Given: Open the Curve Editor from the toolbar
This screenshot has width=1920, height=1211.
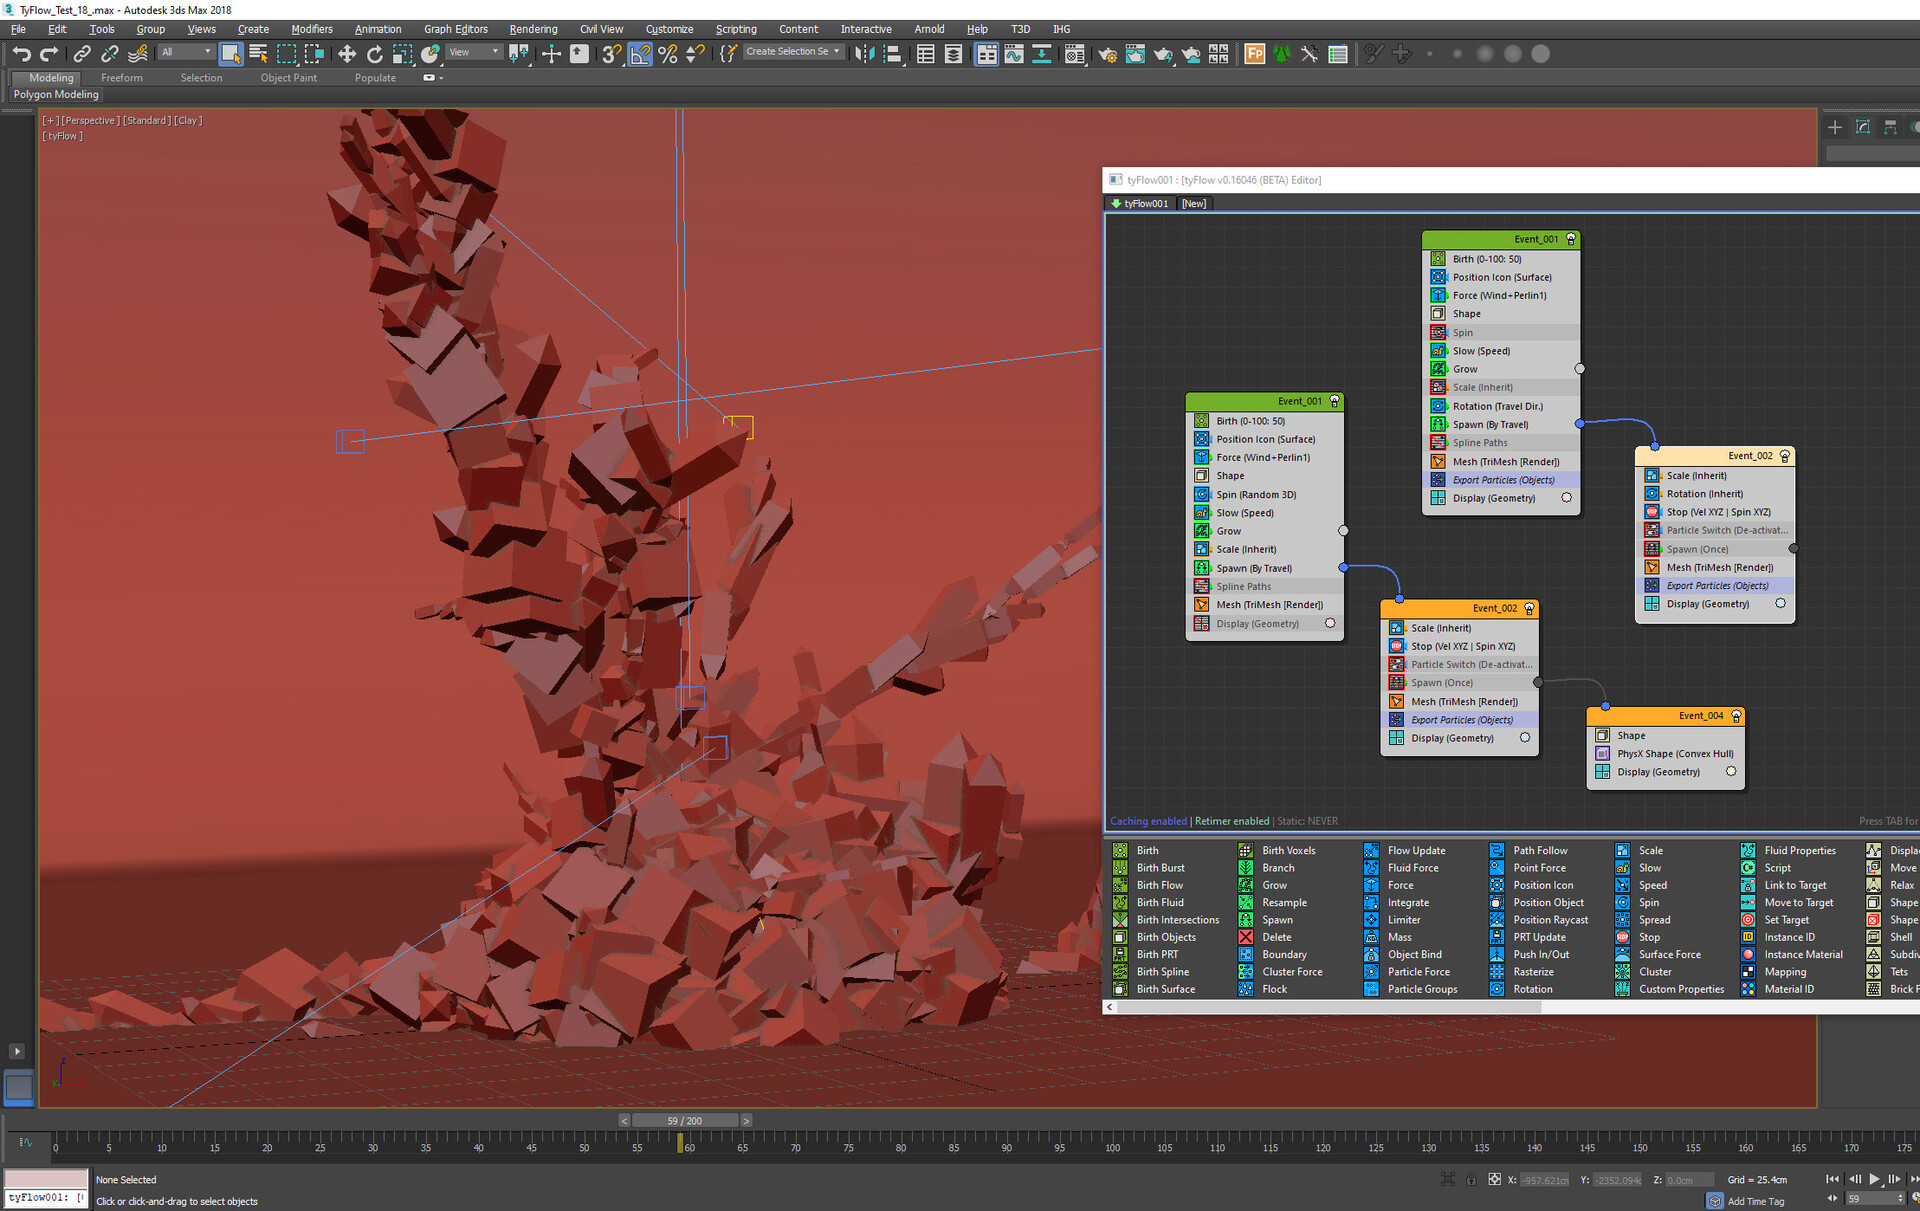Looking at the screenshot, I should (x=1014, y=54).
